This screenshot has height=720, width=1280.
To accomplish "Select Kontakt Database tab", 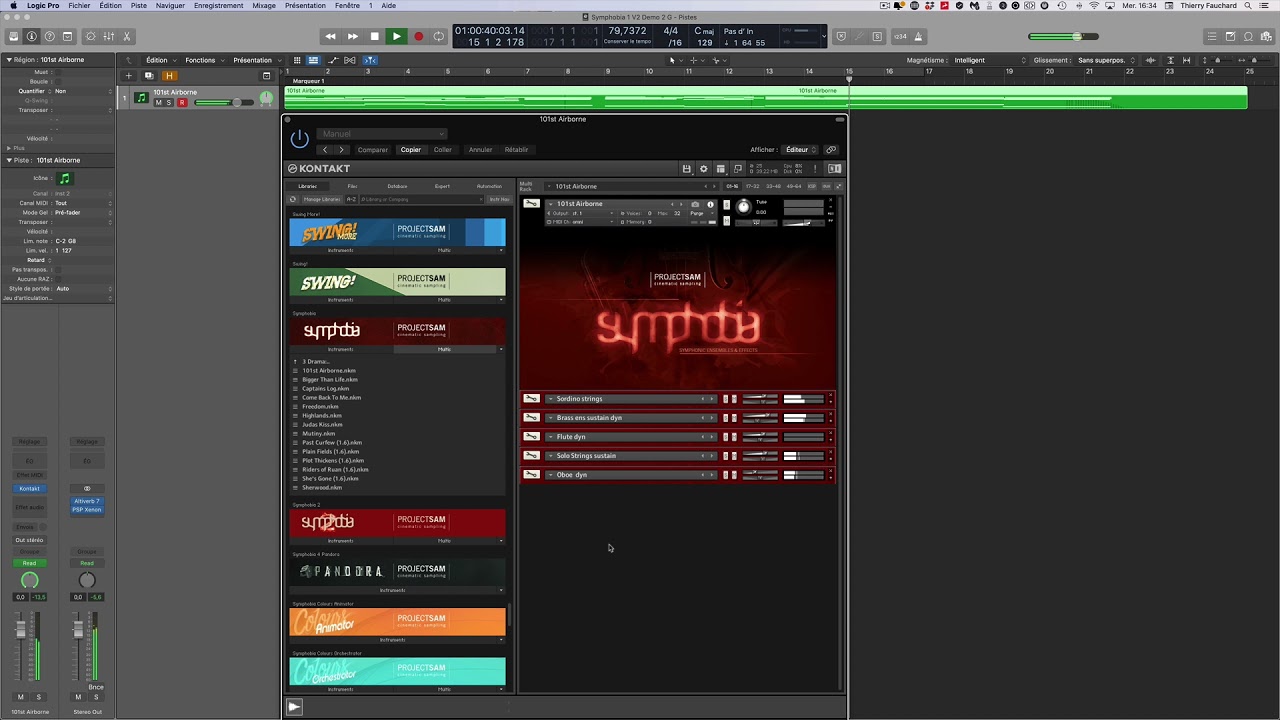I will [397, 186].
